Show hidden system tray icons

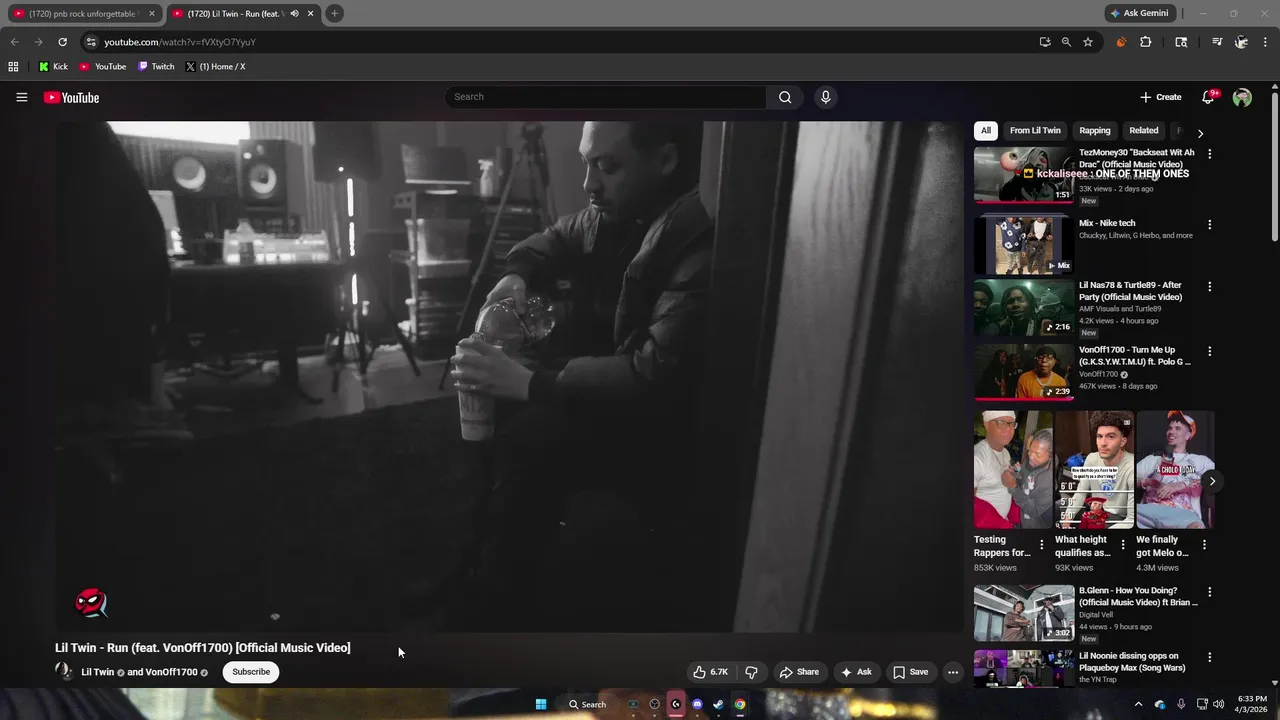click(x=1138, y=704)
